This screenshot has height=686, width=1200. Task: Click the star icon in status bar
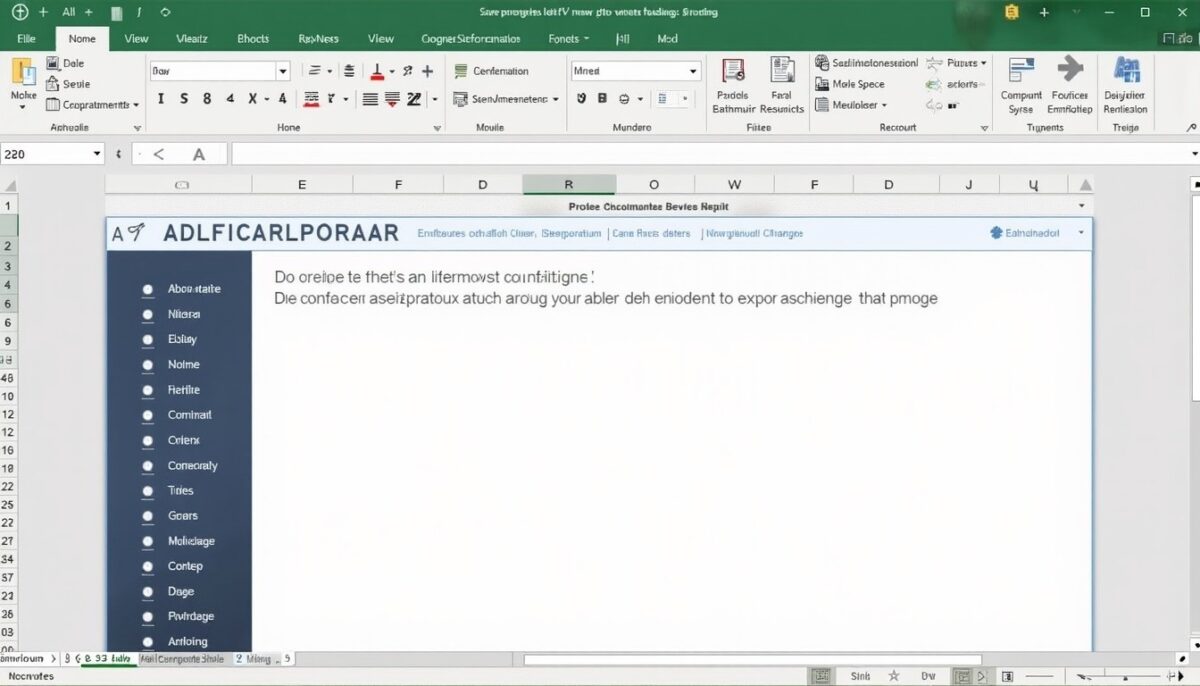pyautogui.click(x=894, y=677)
